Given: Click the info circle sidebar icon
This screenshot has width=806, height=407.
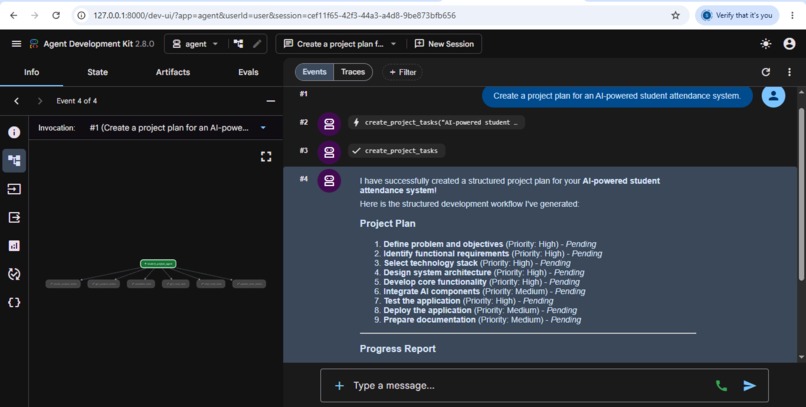Looking at the screenshot, I should tap(14, 133).
